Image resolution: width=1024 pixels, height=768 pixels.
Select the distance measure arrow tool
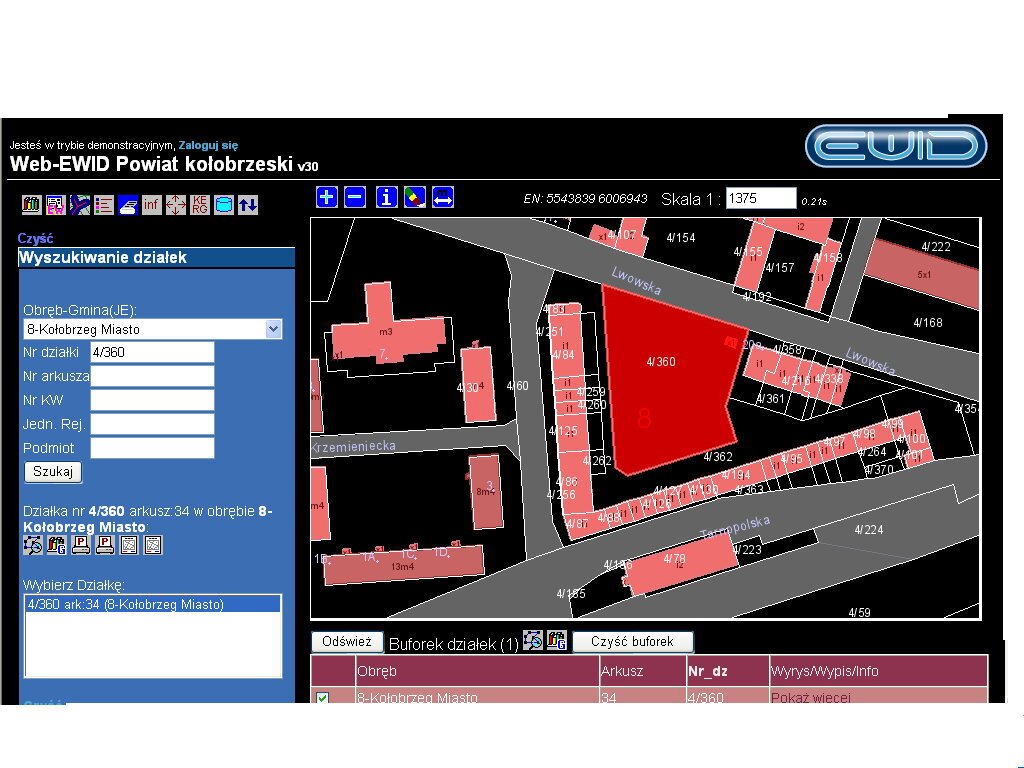[443, 197]
